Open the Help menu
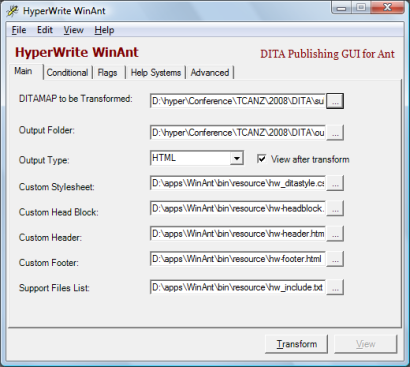Image resolution: width=410 pixels, height=367 pixels. (x=104, y=30)
